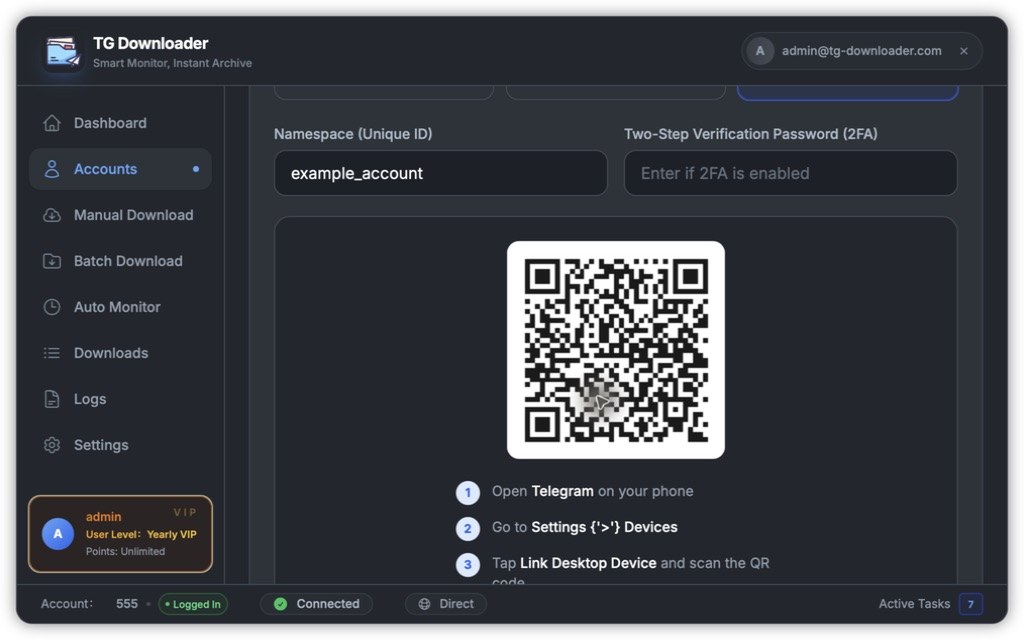Click the header avatar letter A
1024x640 pixels.
click(x=760, y=51)
